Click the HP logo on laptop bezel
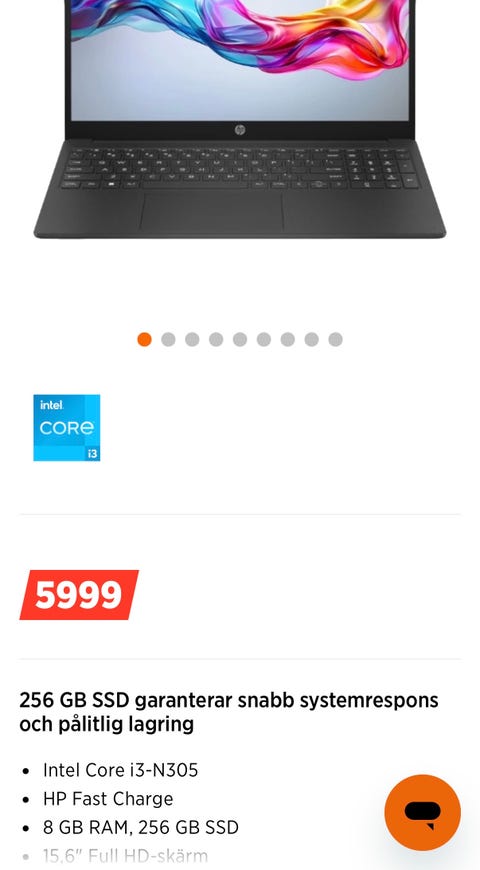 pos(240,130)
